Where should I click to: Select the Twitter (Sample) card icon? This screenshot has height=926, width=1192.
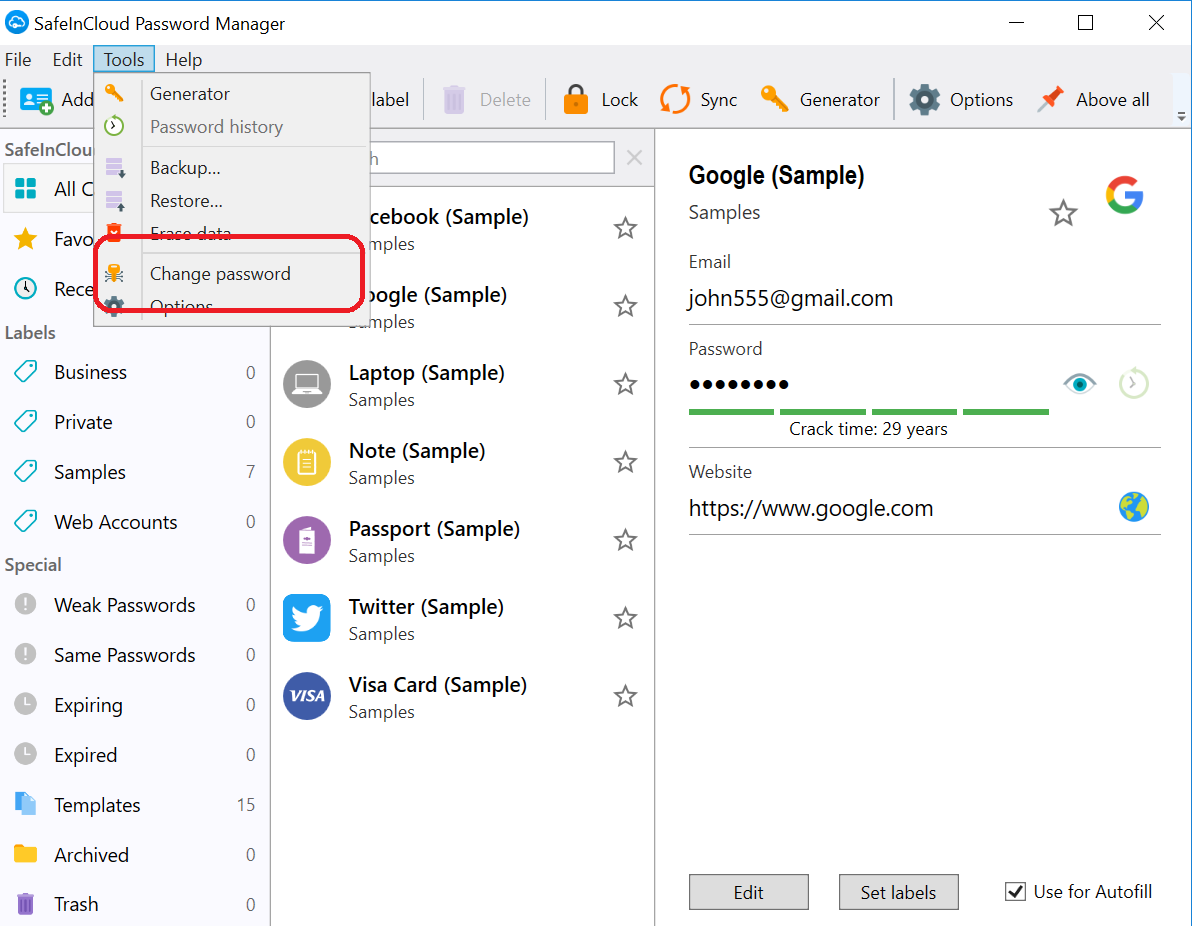[x=307, y=618]
